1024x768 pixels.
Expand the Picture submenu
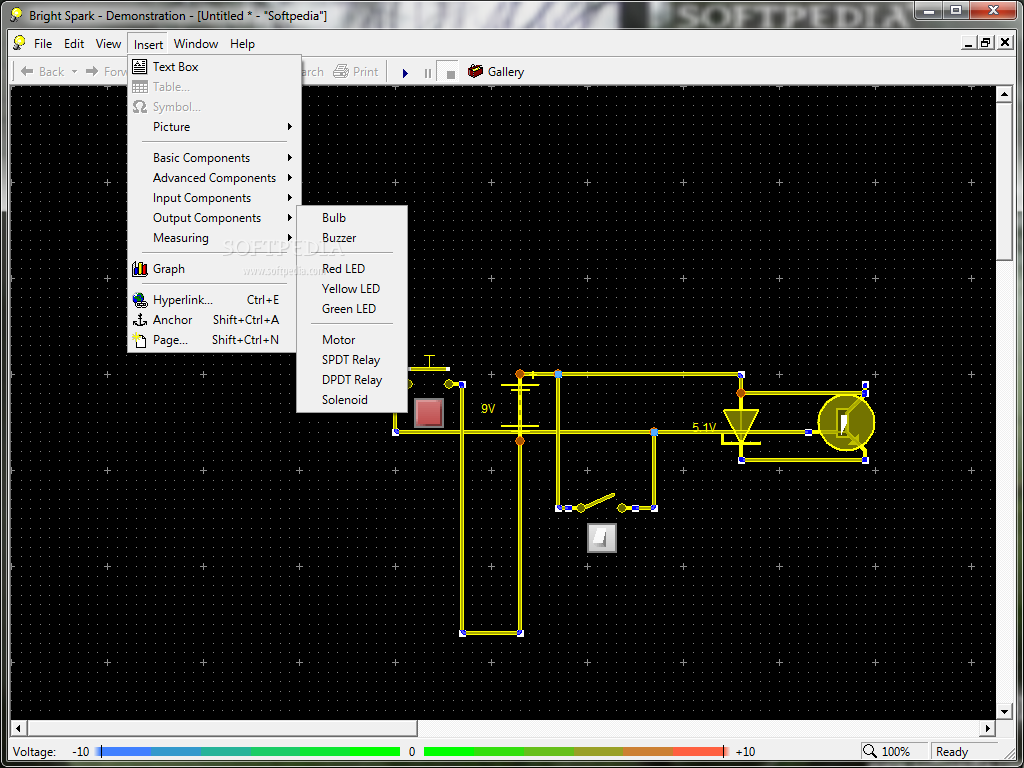tap(215, 127)
